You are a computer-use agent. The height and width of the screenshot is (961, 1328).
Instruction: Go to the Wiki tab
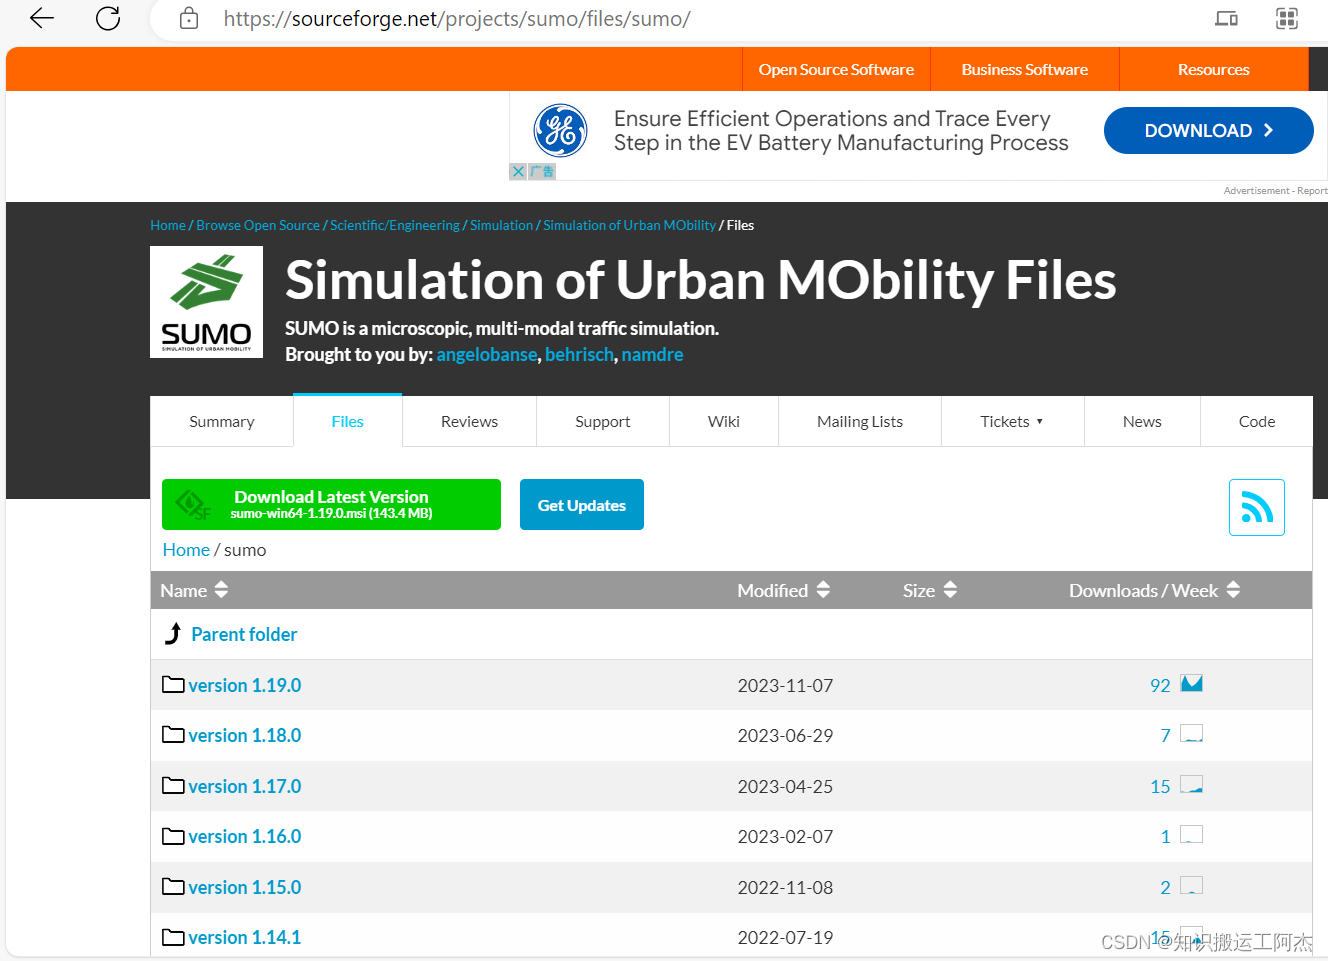(724, 422)
